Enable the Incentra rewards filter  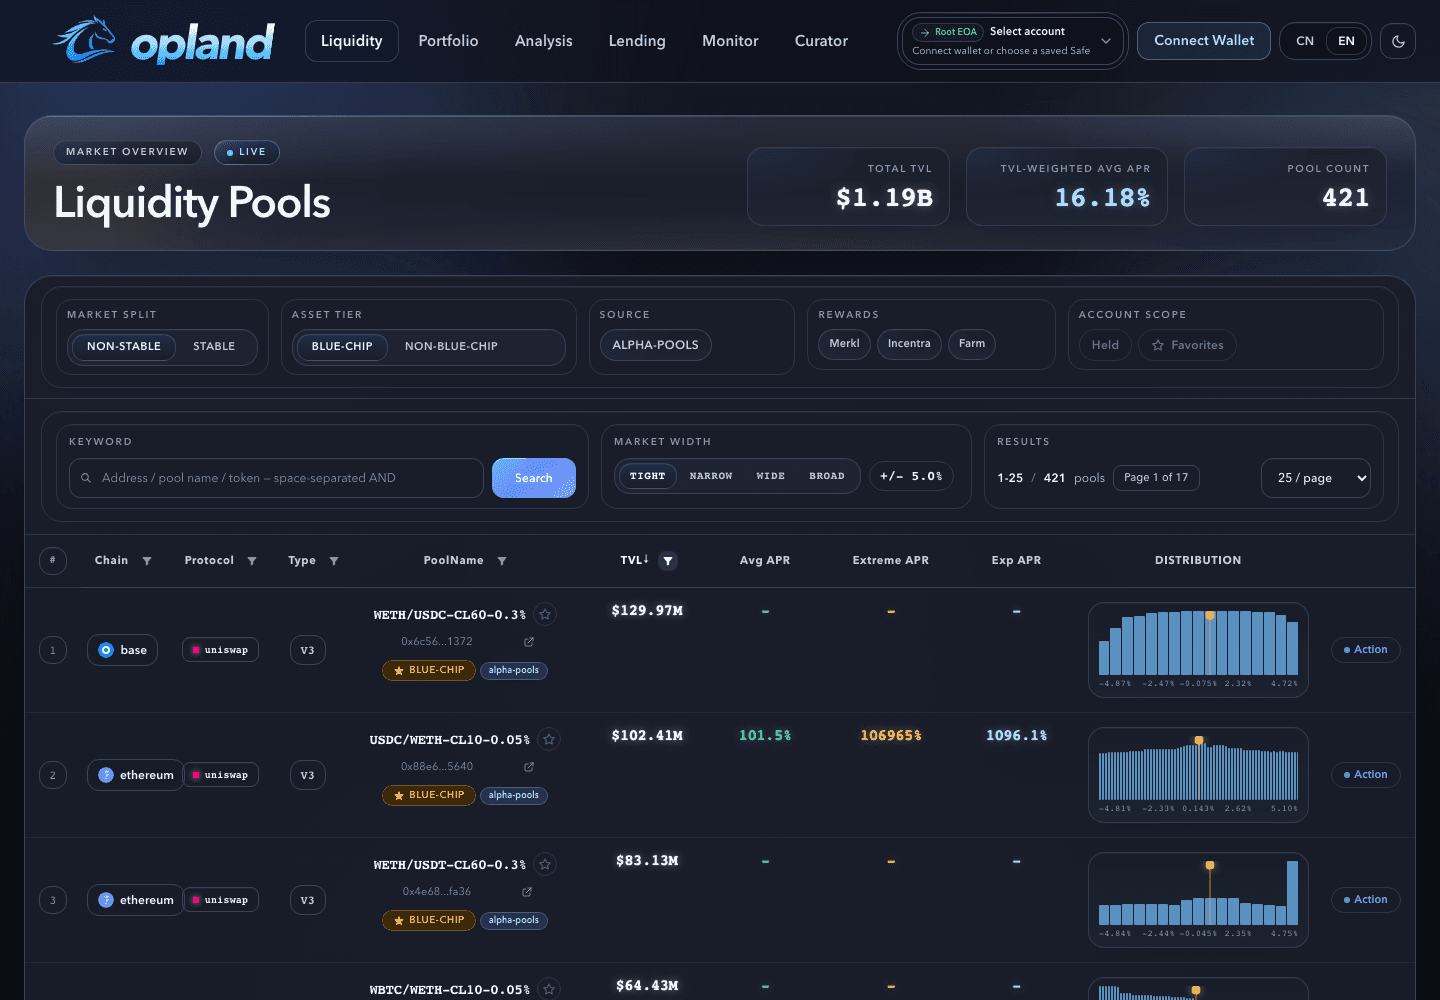coord(909,344)
